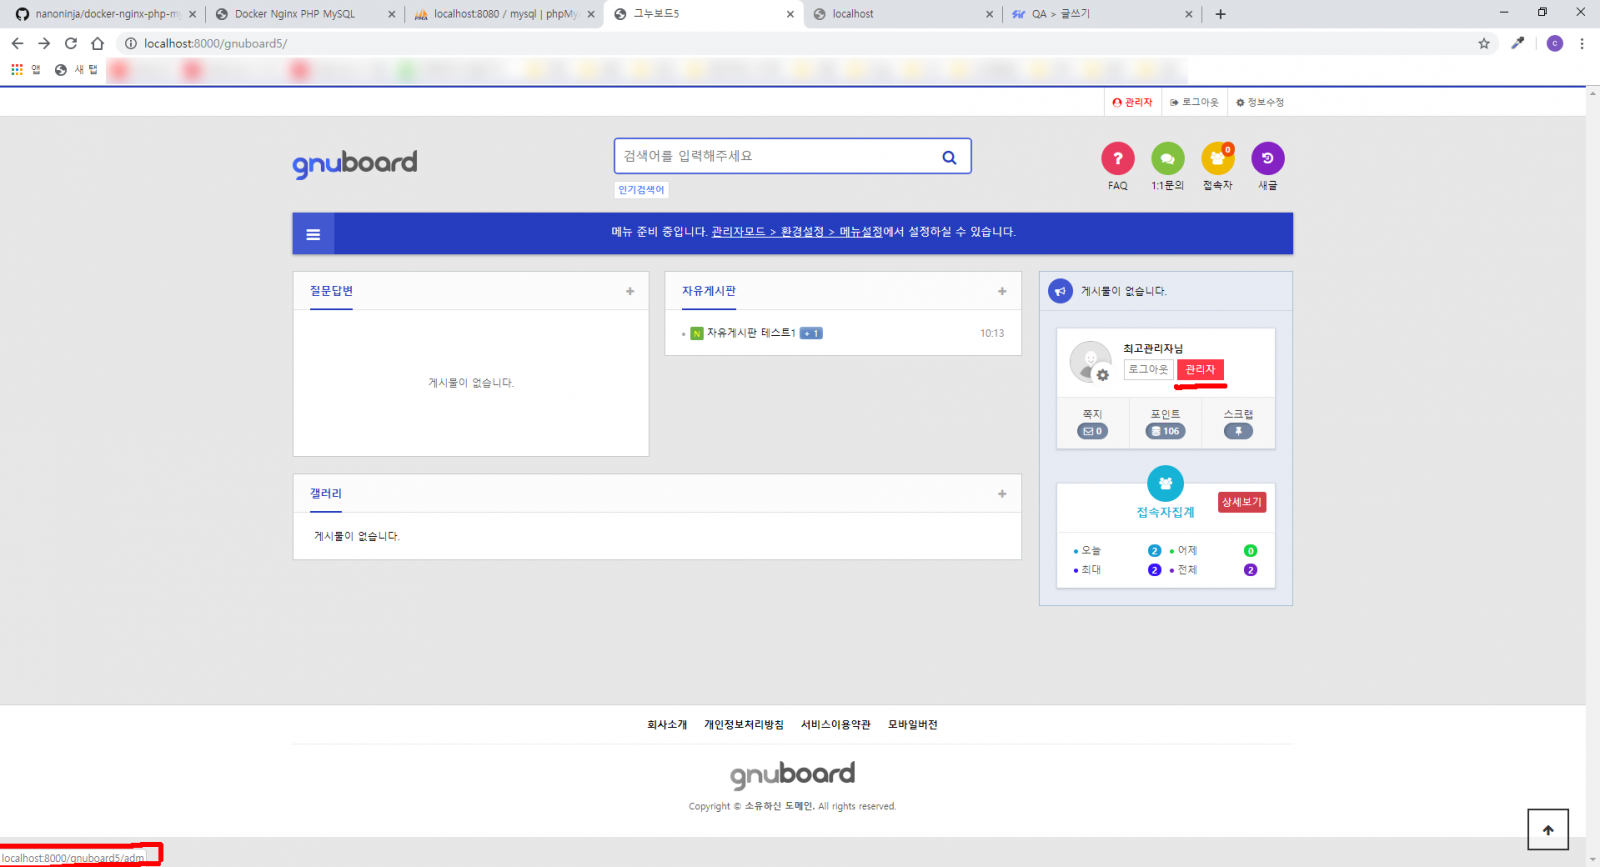Click the site info icon in address bar

[x=130, y=43]
